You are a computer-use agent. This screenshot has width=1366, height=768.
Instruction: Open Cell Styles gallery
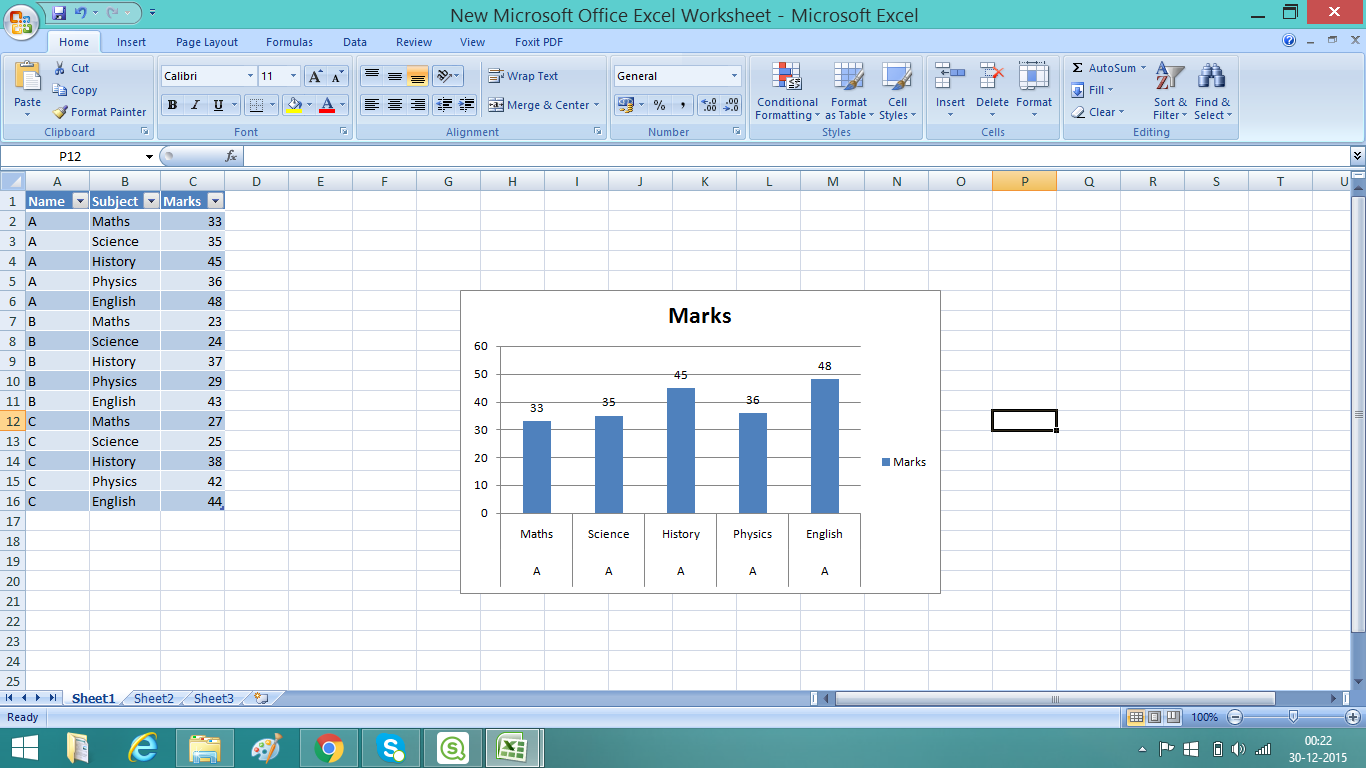(x=897, y=91)
